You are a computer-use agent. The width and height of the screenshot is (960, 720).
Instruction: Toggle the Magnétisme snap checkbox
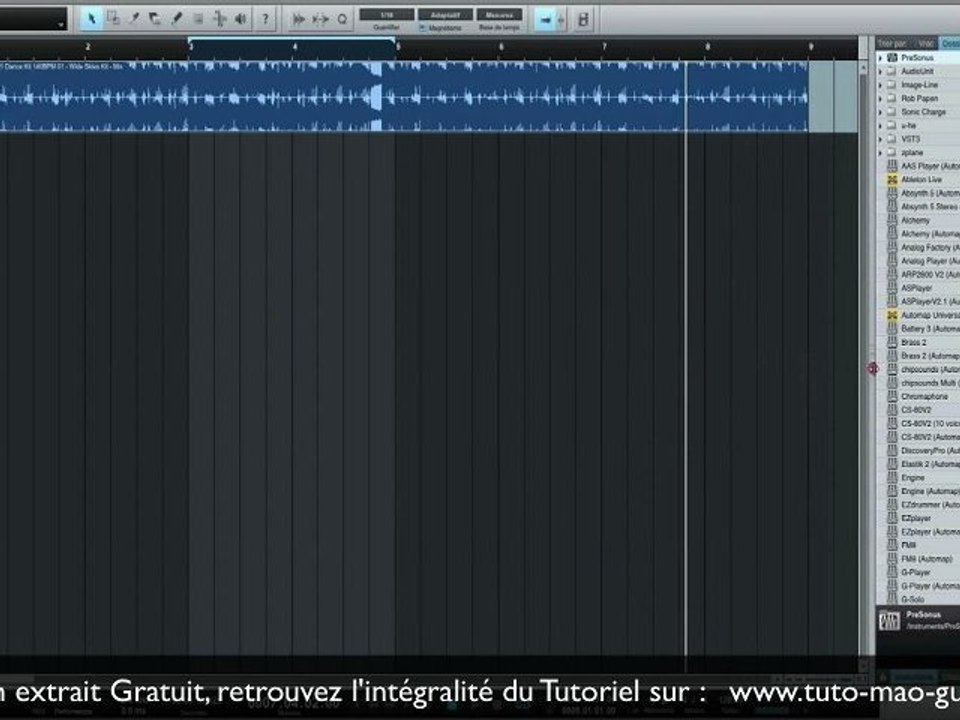(422, 28)
